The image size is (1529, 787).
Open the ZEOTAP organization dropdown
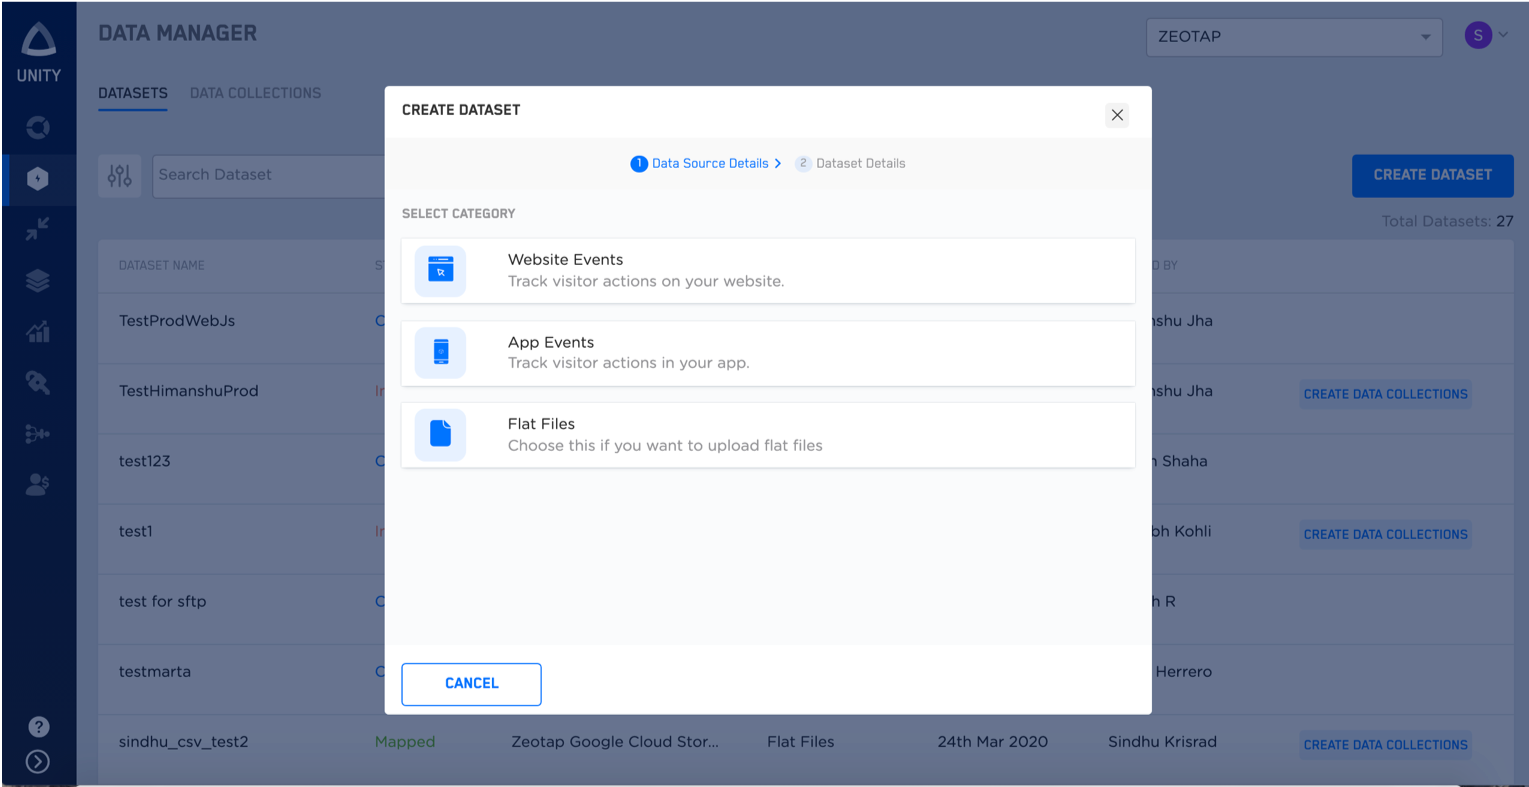[1294, 37]
